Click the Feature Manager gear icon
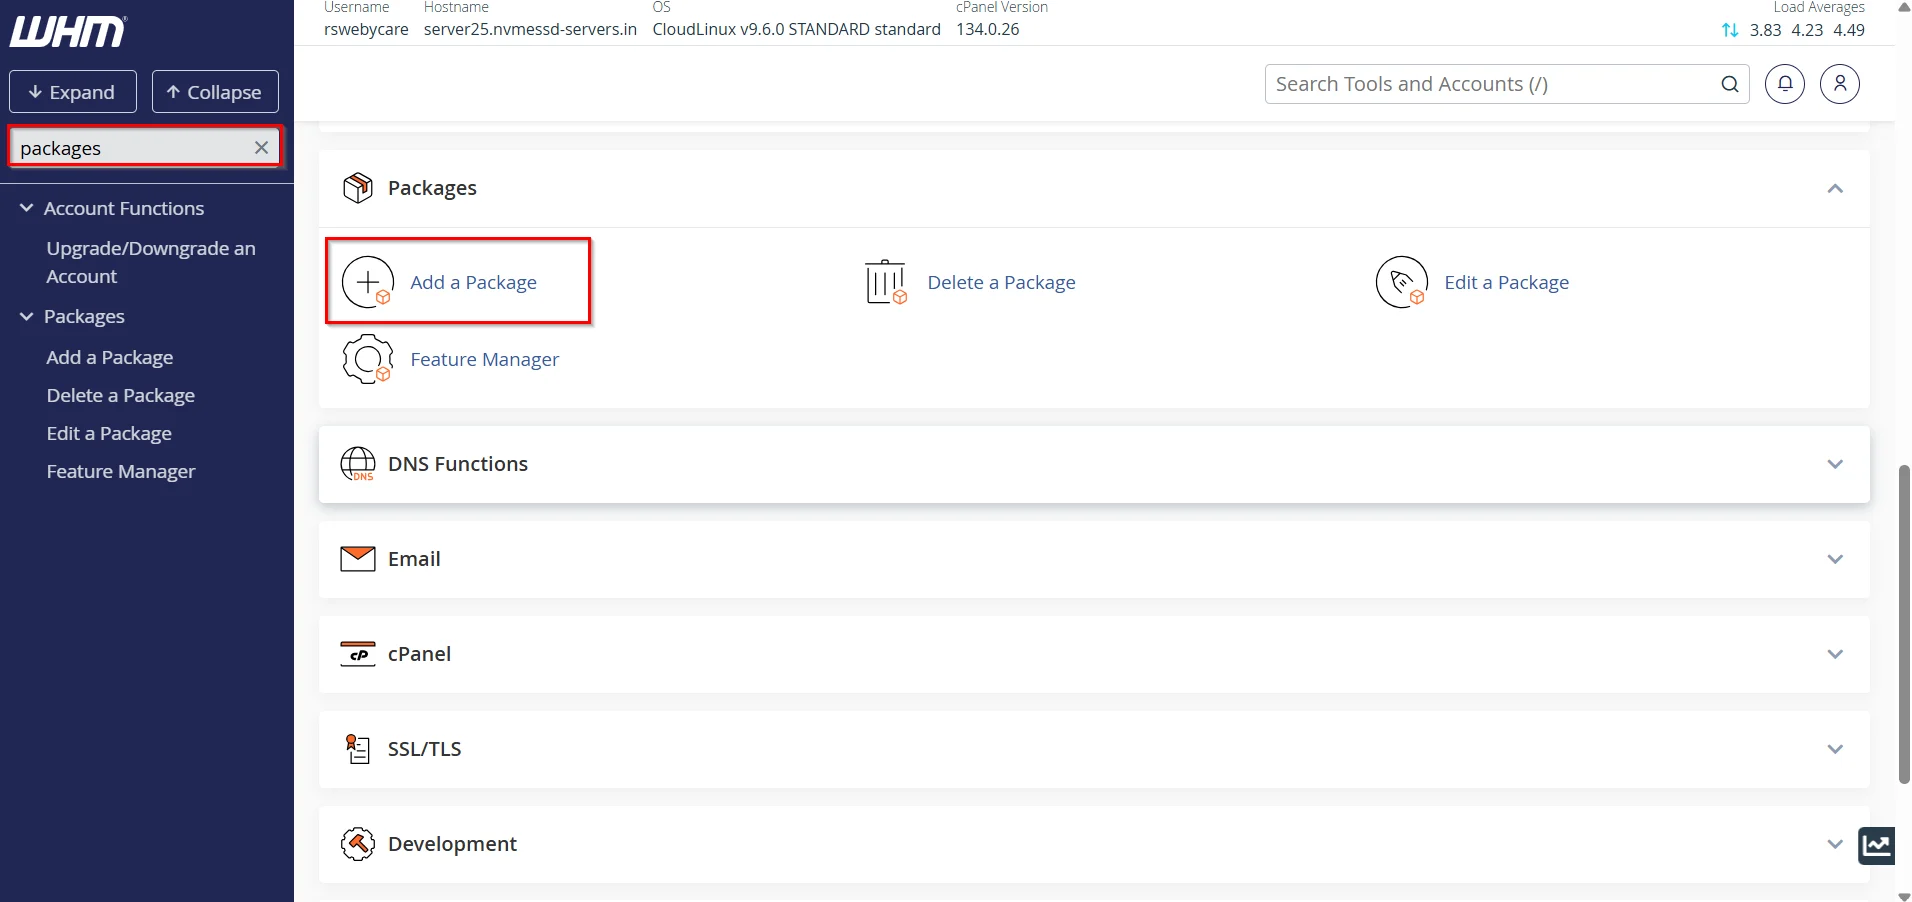The width and height of the screenshot is (1912, 902). point(368,359)
